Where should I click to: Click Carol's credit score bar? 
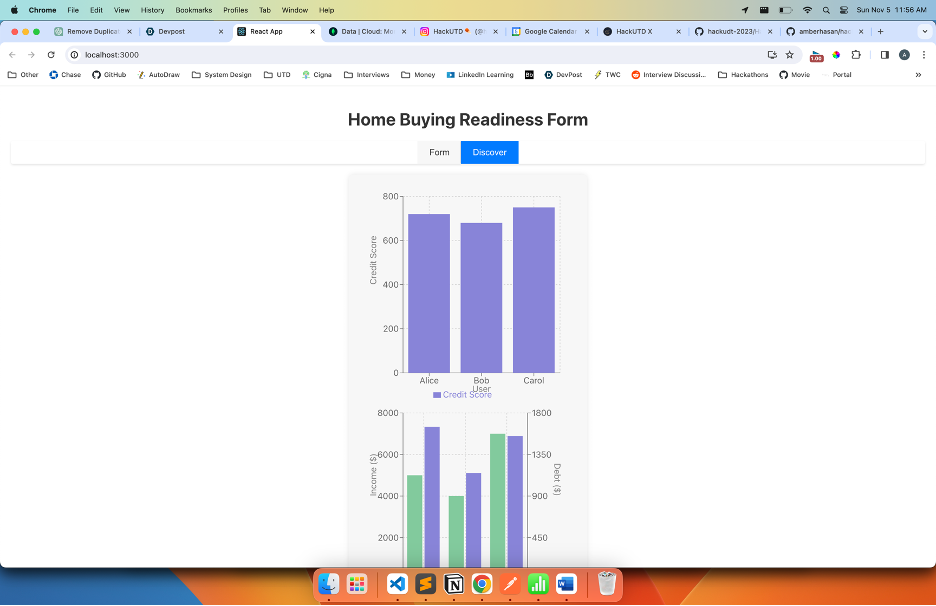click(534, 290)
